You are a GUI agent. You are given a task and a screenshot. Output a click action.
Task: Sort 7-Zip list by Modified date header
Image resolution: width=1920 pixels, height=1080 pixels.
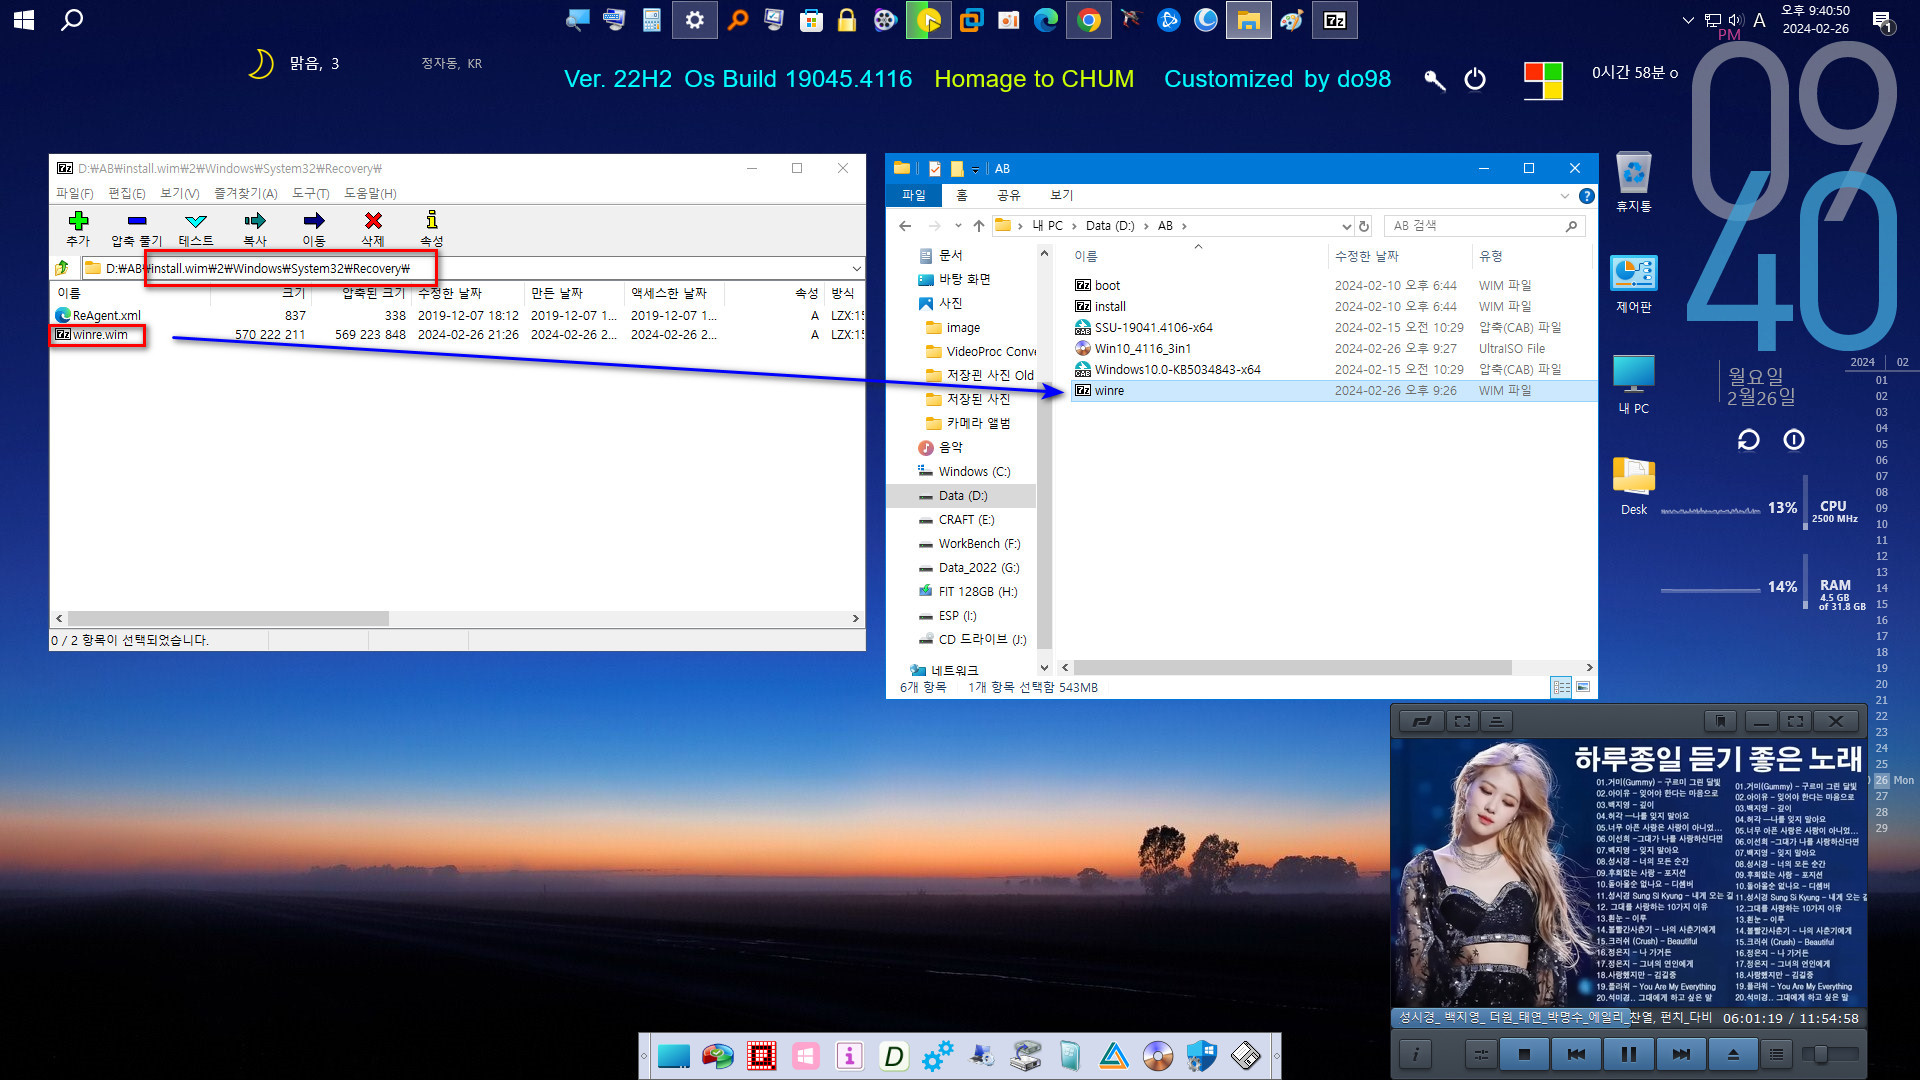[x=466, y=293]
